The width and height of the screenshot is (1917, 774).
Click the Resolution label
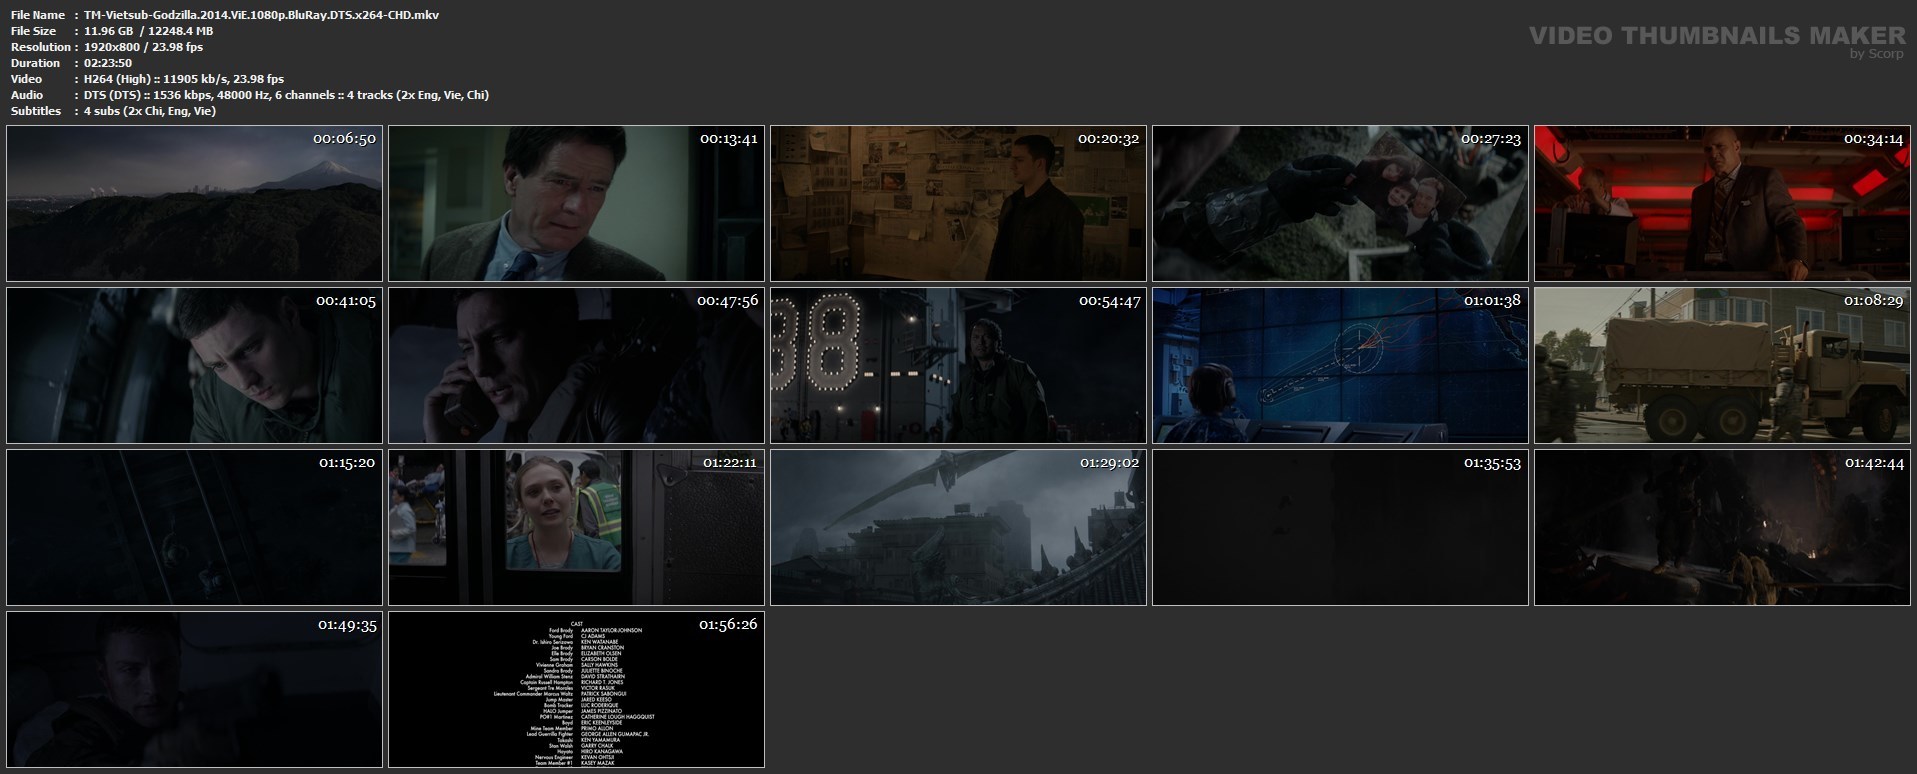click(x=40, y=47)
